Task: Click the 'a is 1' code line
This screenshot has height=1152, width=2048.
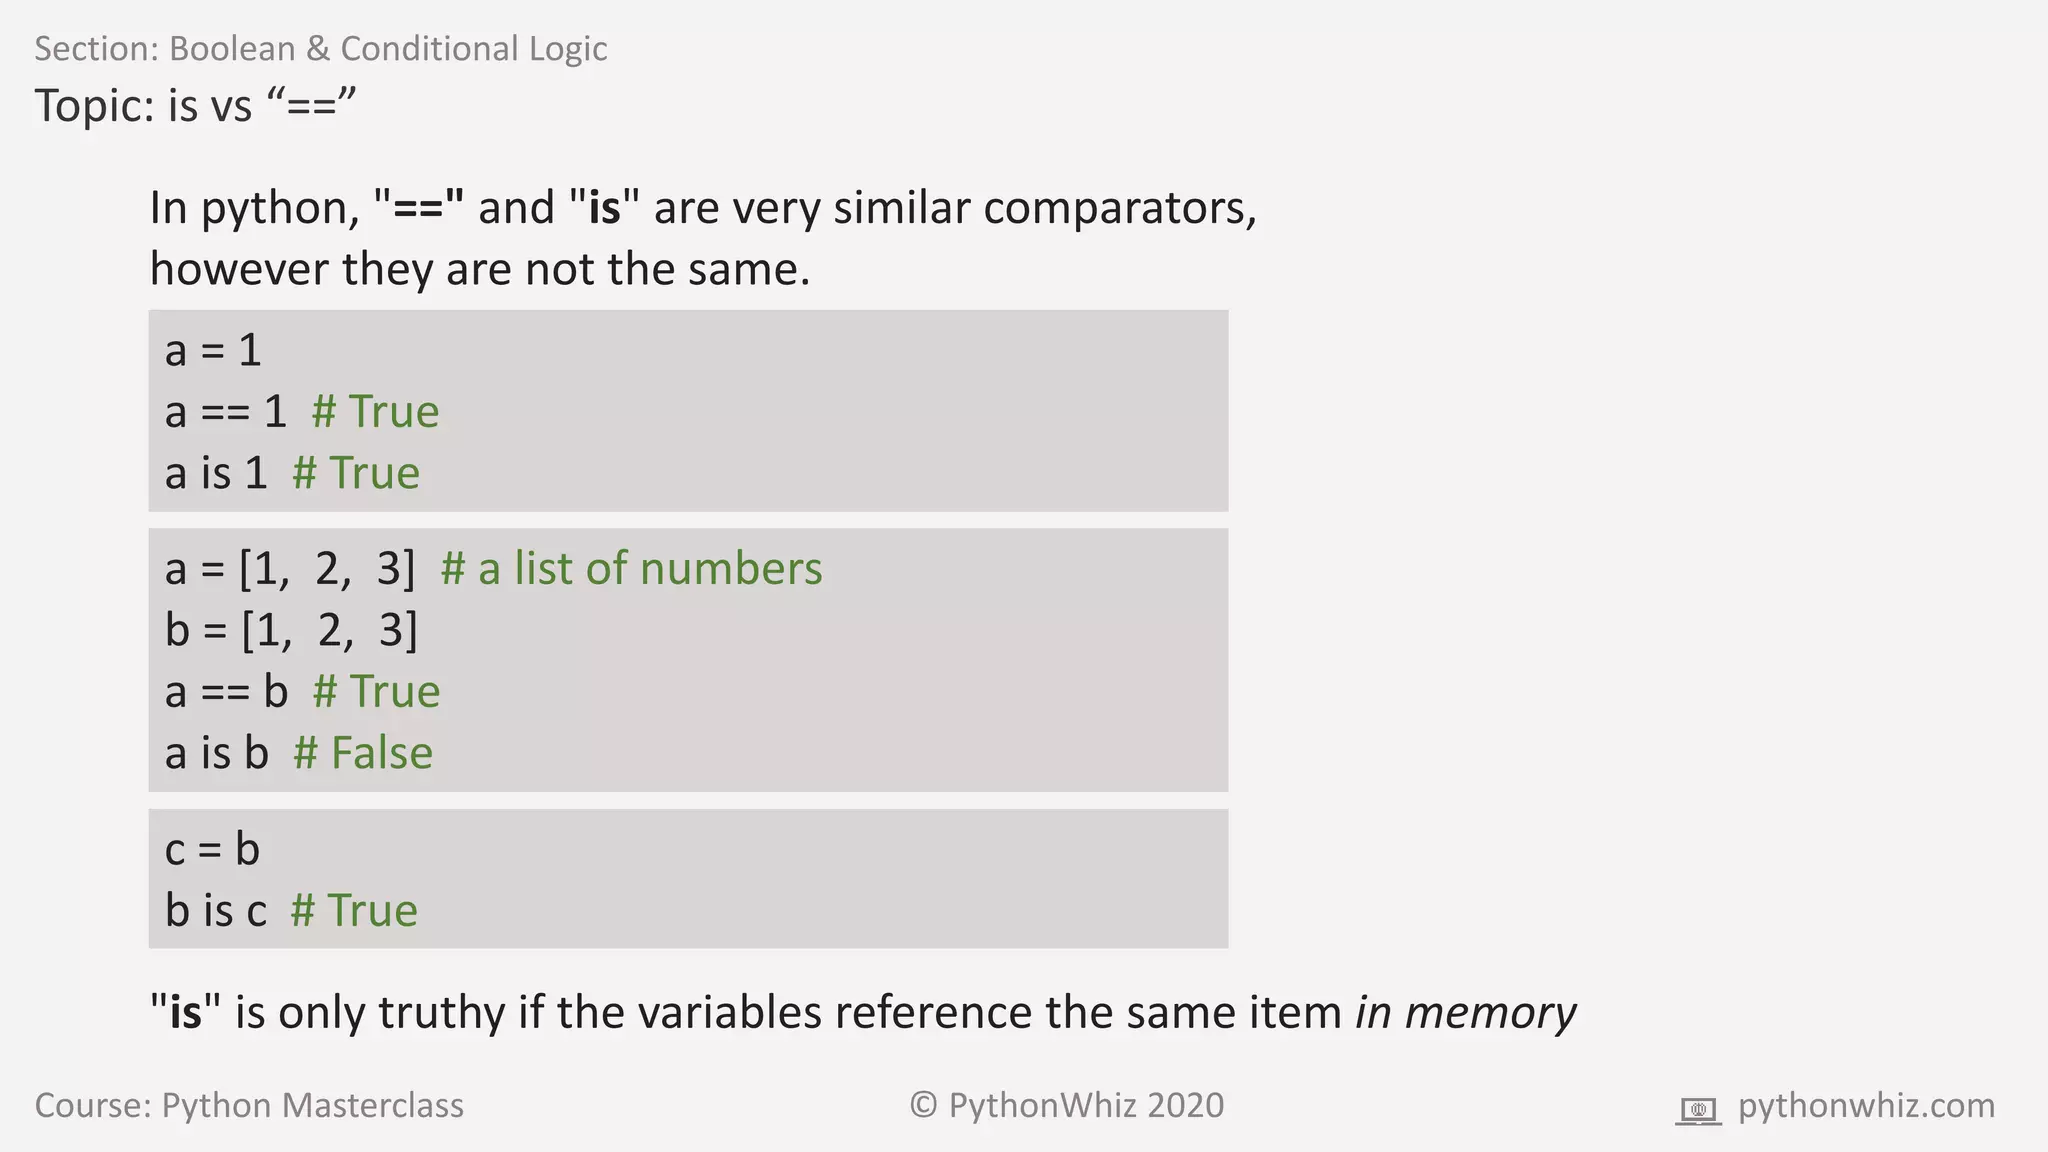Action: [x=216, y=473]
